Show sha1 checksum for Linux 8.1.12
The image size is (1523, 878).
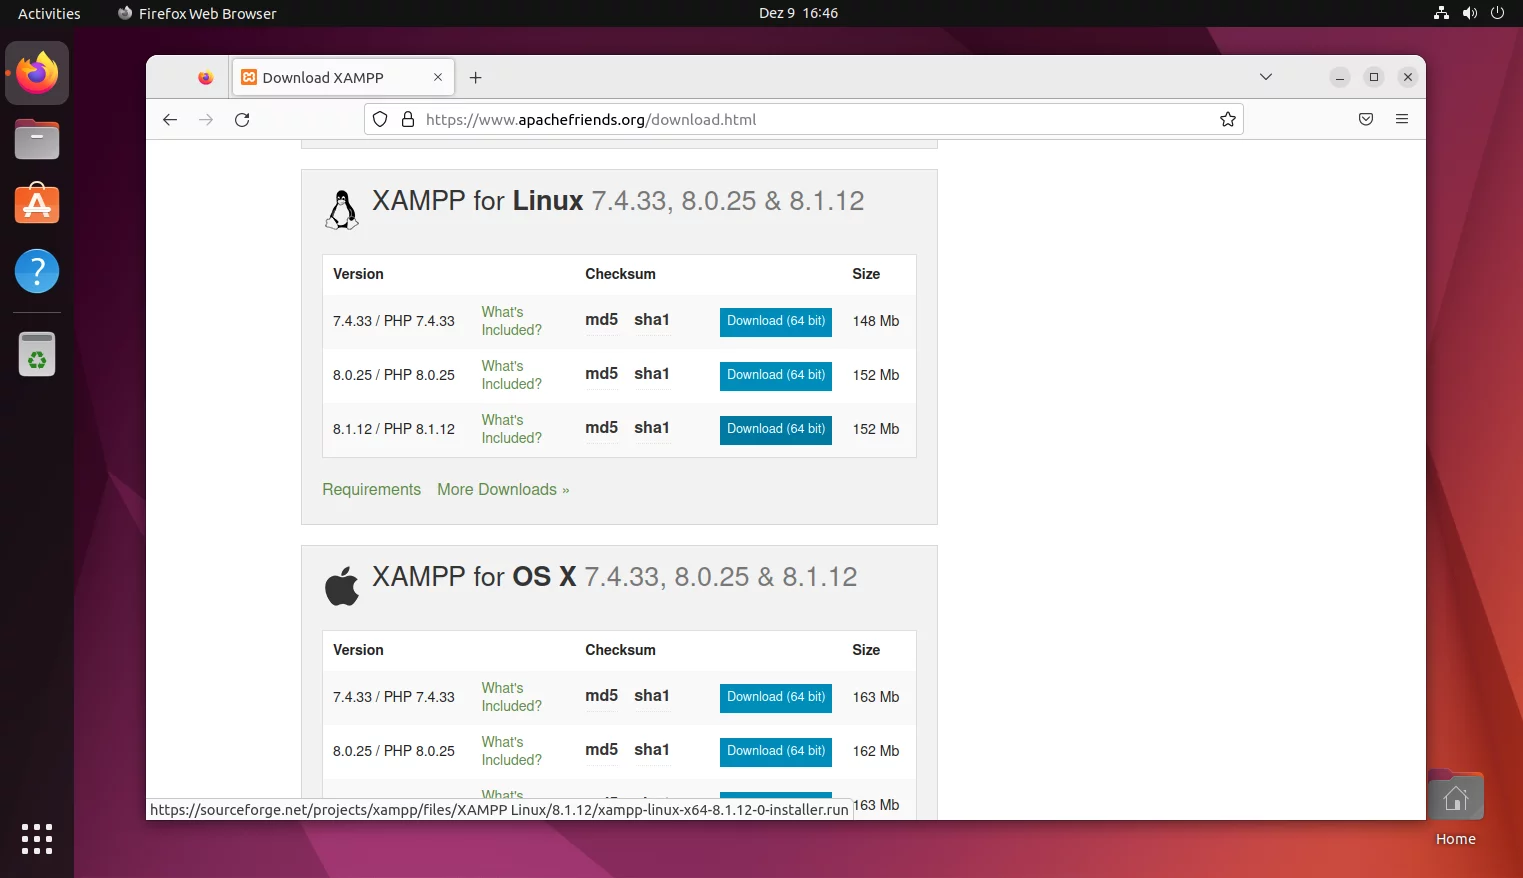tap(652, 428)
